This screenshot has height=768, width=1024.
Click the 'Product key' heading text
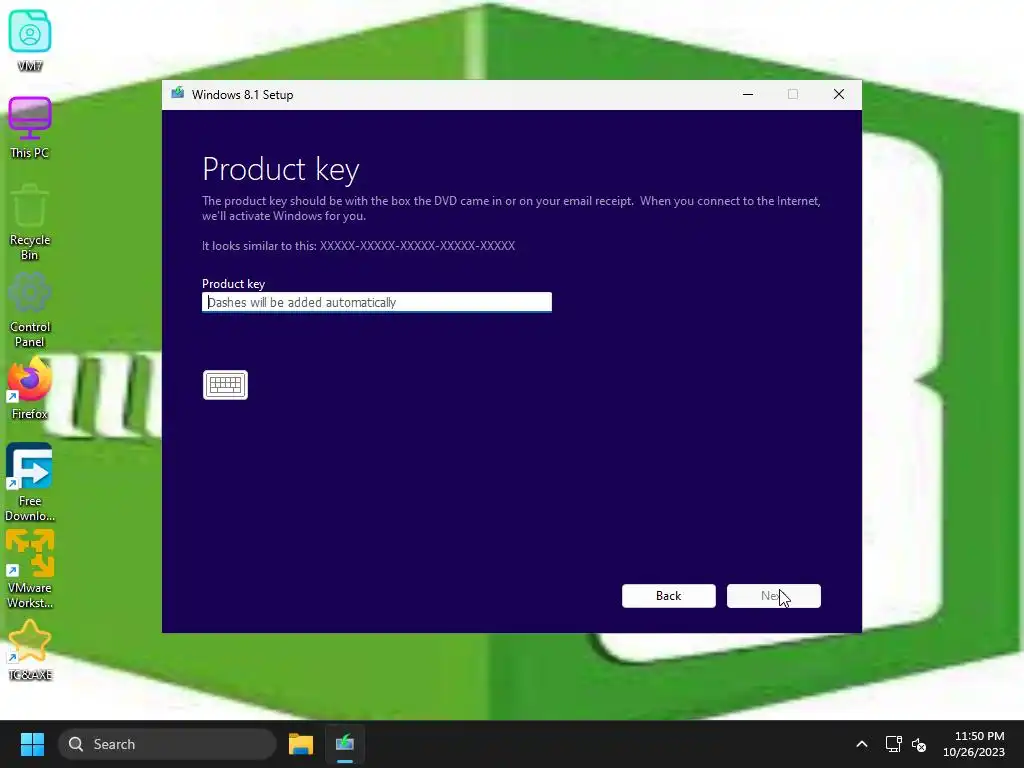pos(281,169)
